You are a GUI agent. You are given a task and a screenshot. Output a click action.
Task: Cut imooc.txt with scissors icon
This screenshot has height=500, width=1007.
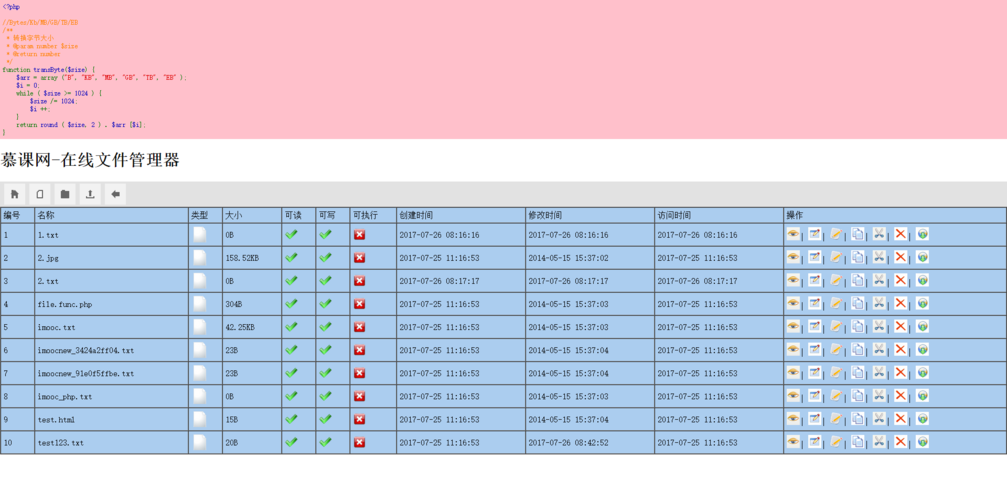tap(879, 327)
